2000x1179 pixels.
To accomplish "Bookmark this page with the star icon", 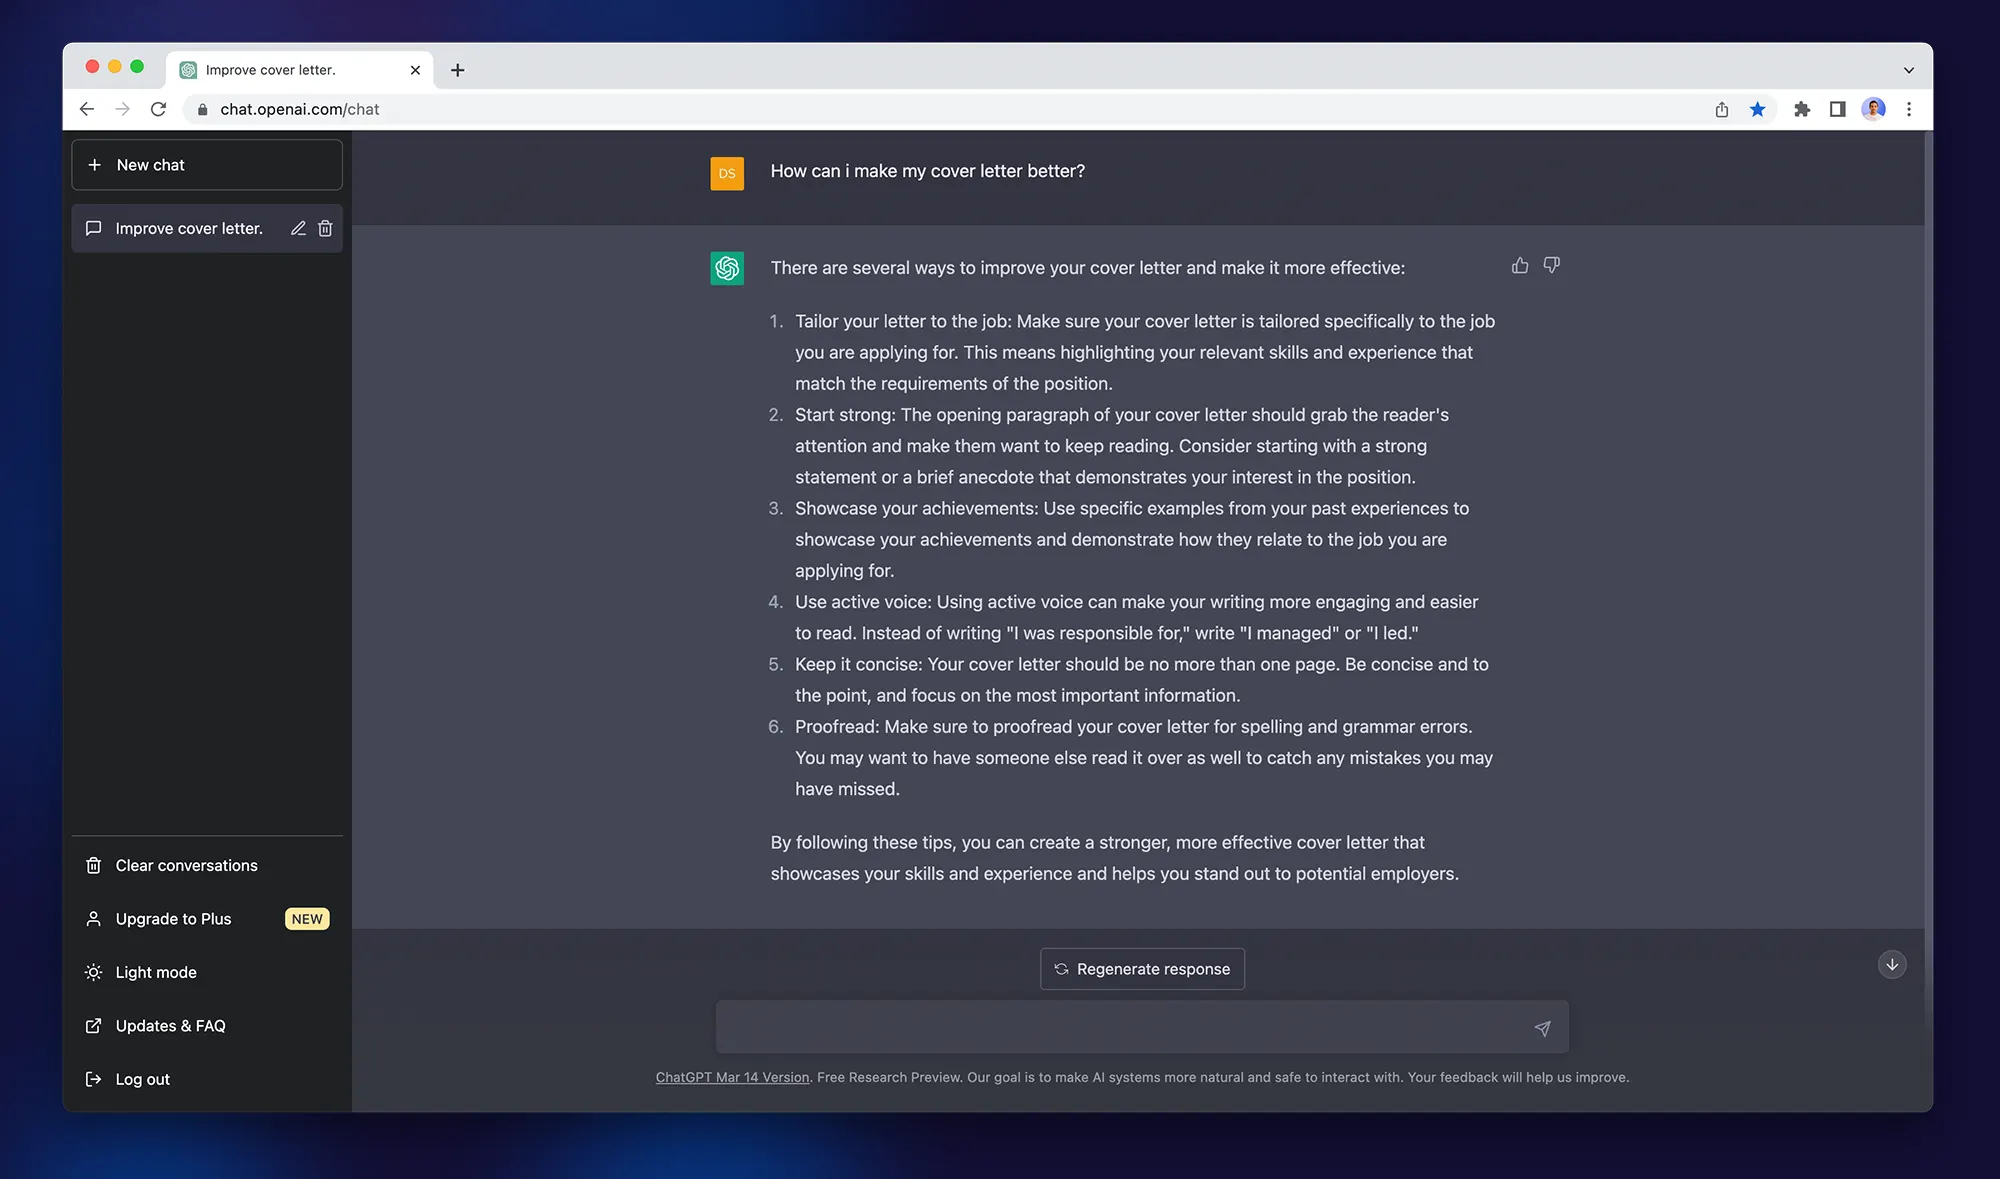I will [x=1757, y=109].
